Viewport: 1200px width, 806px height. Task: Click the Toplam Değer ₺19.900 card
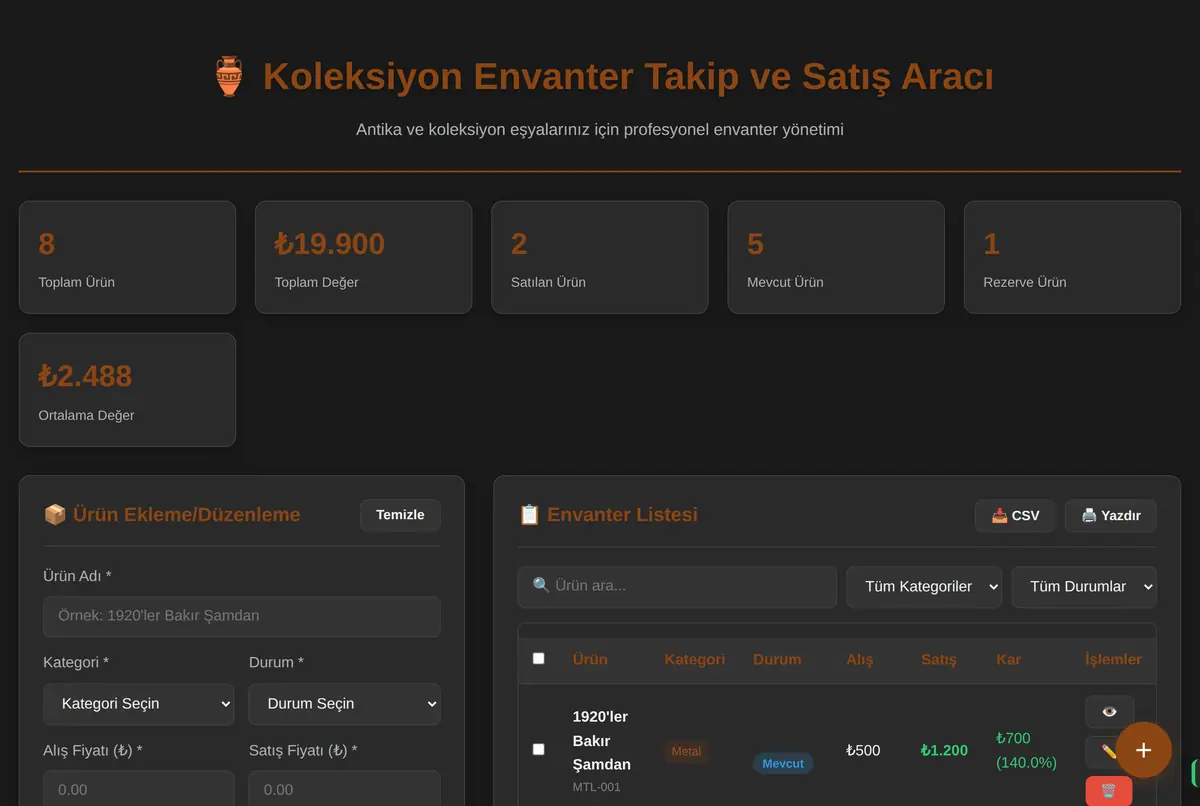click(x=363, y=258)
